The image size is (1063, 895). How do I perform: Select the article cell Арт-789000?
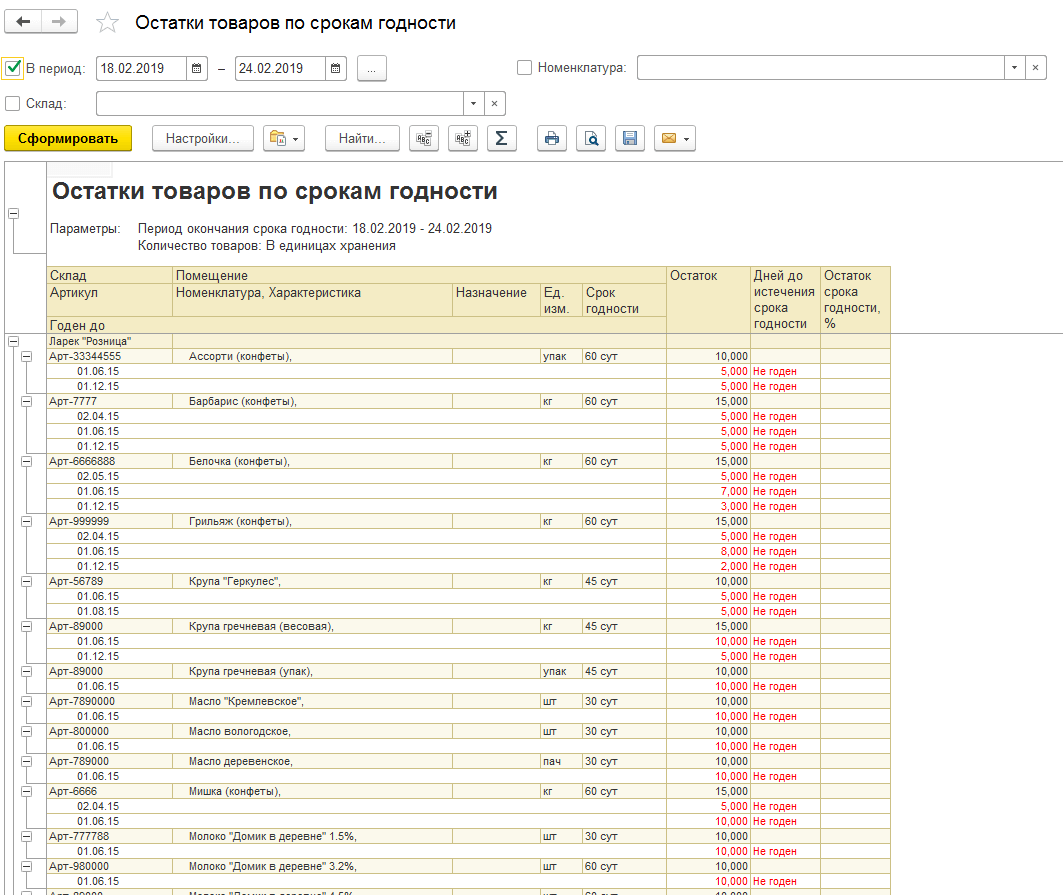[110, 761]
